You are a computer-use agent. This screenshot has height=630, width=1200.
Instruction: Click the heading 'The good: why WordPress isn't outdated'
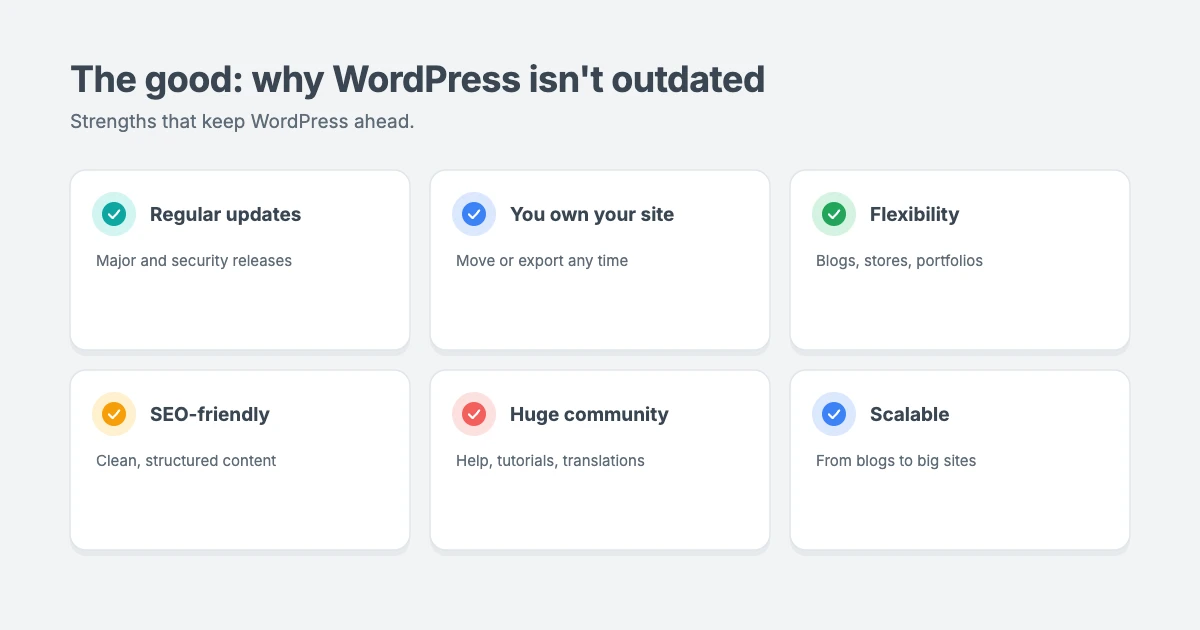pyautogui.click(x=417, y=79)
